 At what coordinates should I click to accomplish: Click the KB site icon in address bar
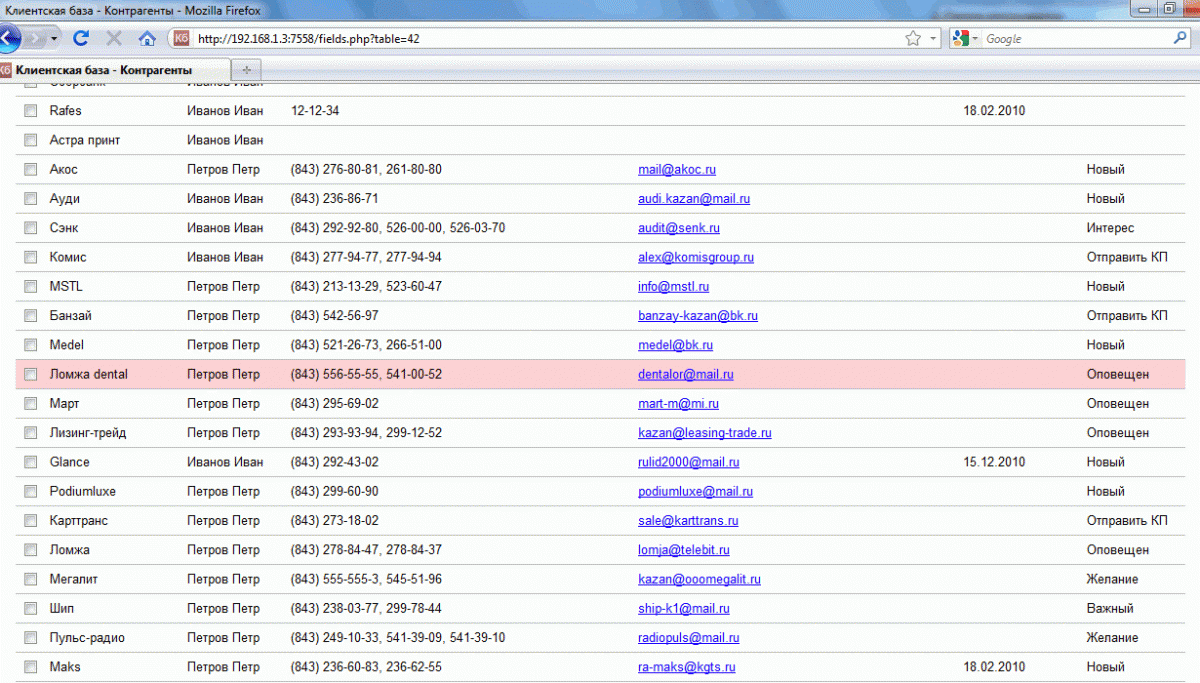point(181,38)
